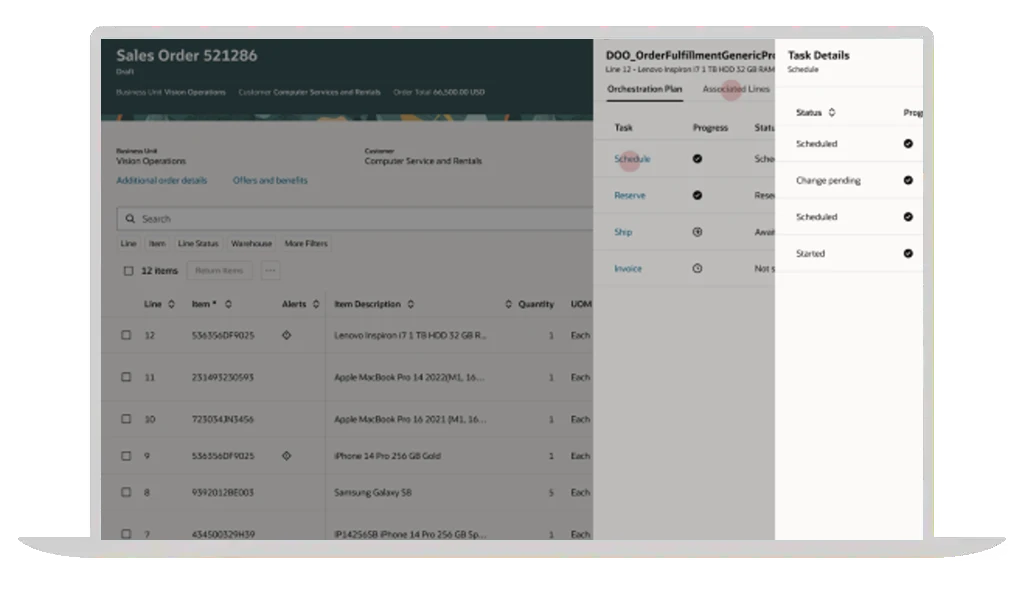Toggle the select-all 12 items checkbox
1024x600 pixels.
(x=128, y=271)
